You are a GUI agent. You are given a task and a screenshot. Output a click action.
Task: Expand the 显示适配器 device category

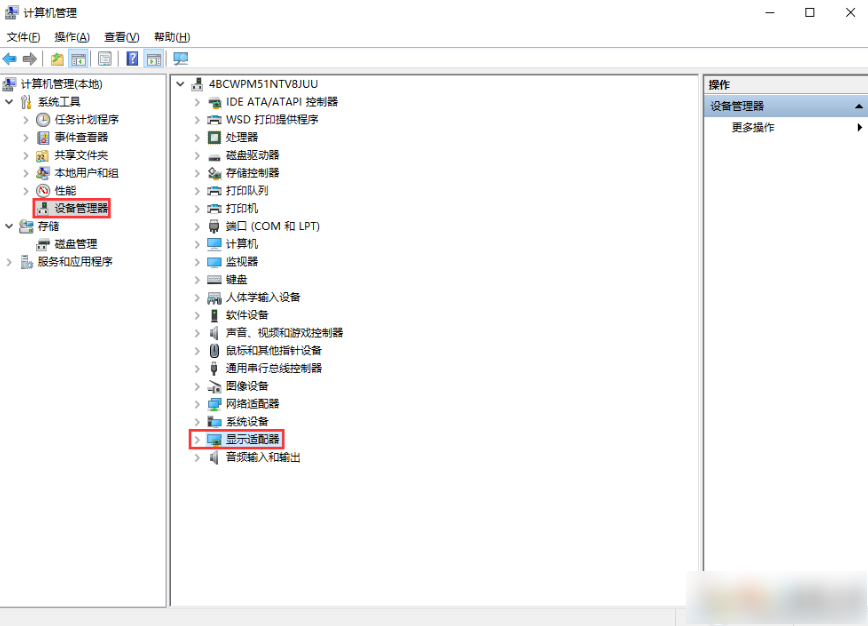[197, 439]
